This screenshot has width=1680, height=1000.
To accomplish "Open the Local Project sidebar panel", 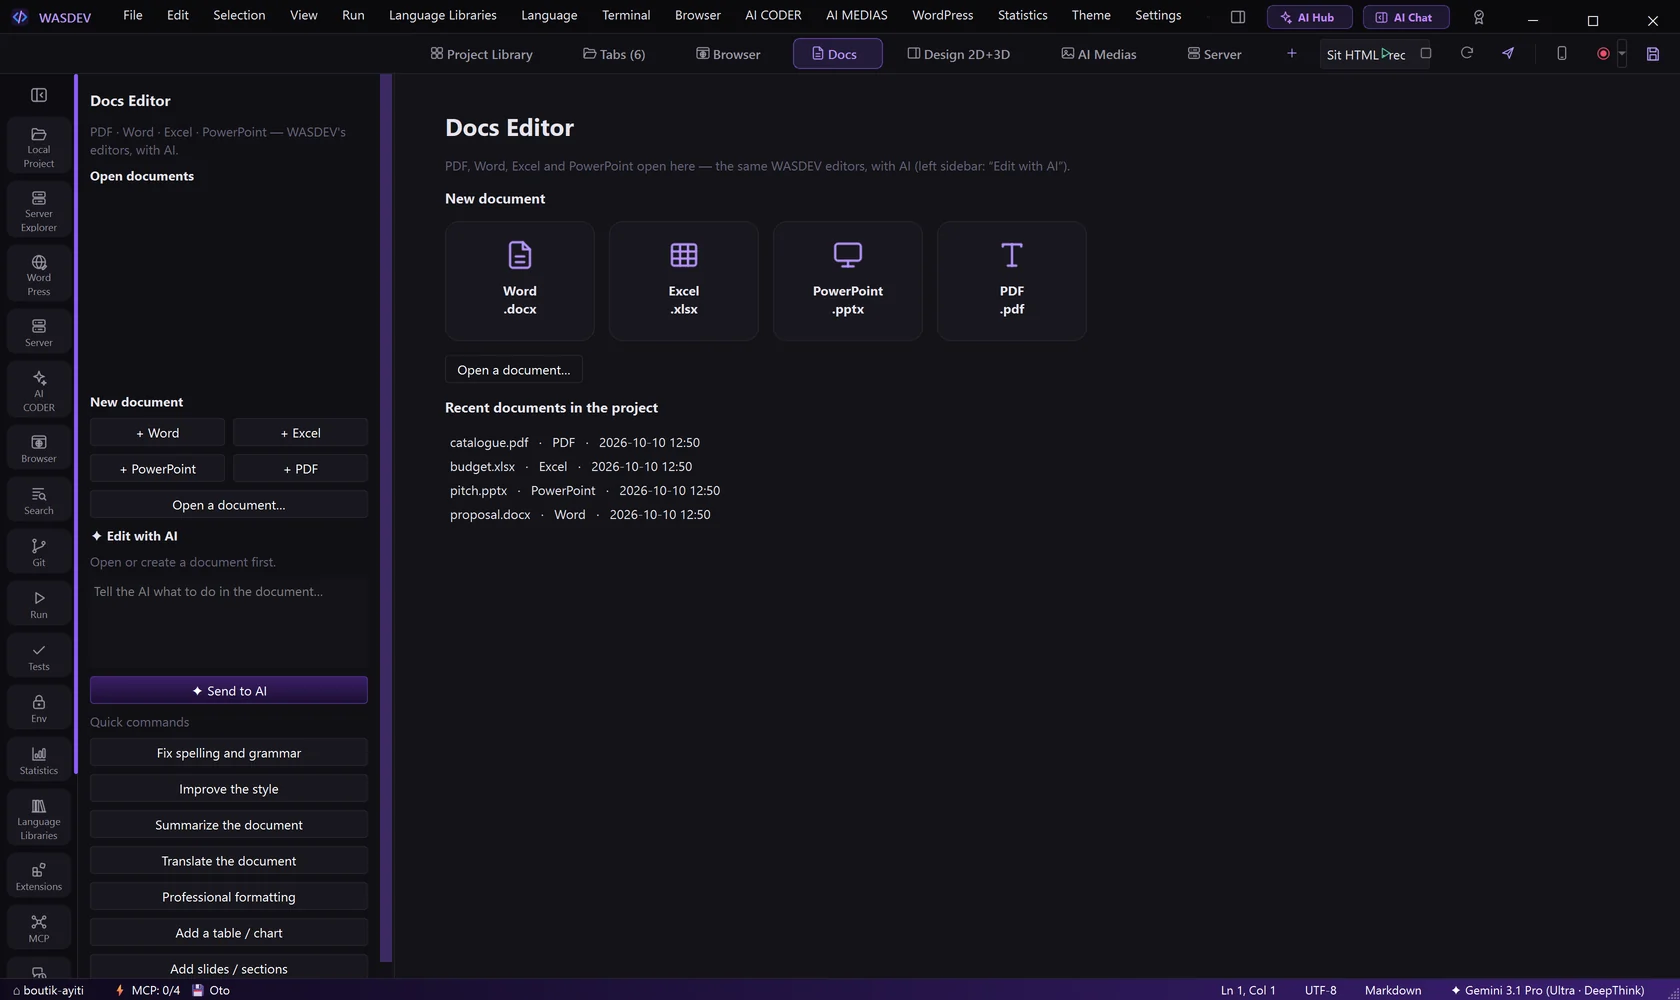I will pos(39,147).
